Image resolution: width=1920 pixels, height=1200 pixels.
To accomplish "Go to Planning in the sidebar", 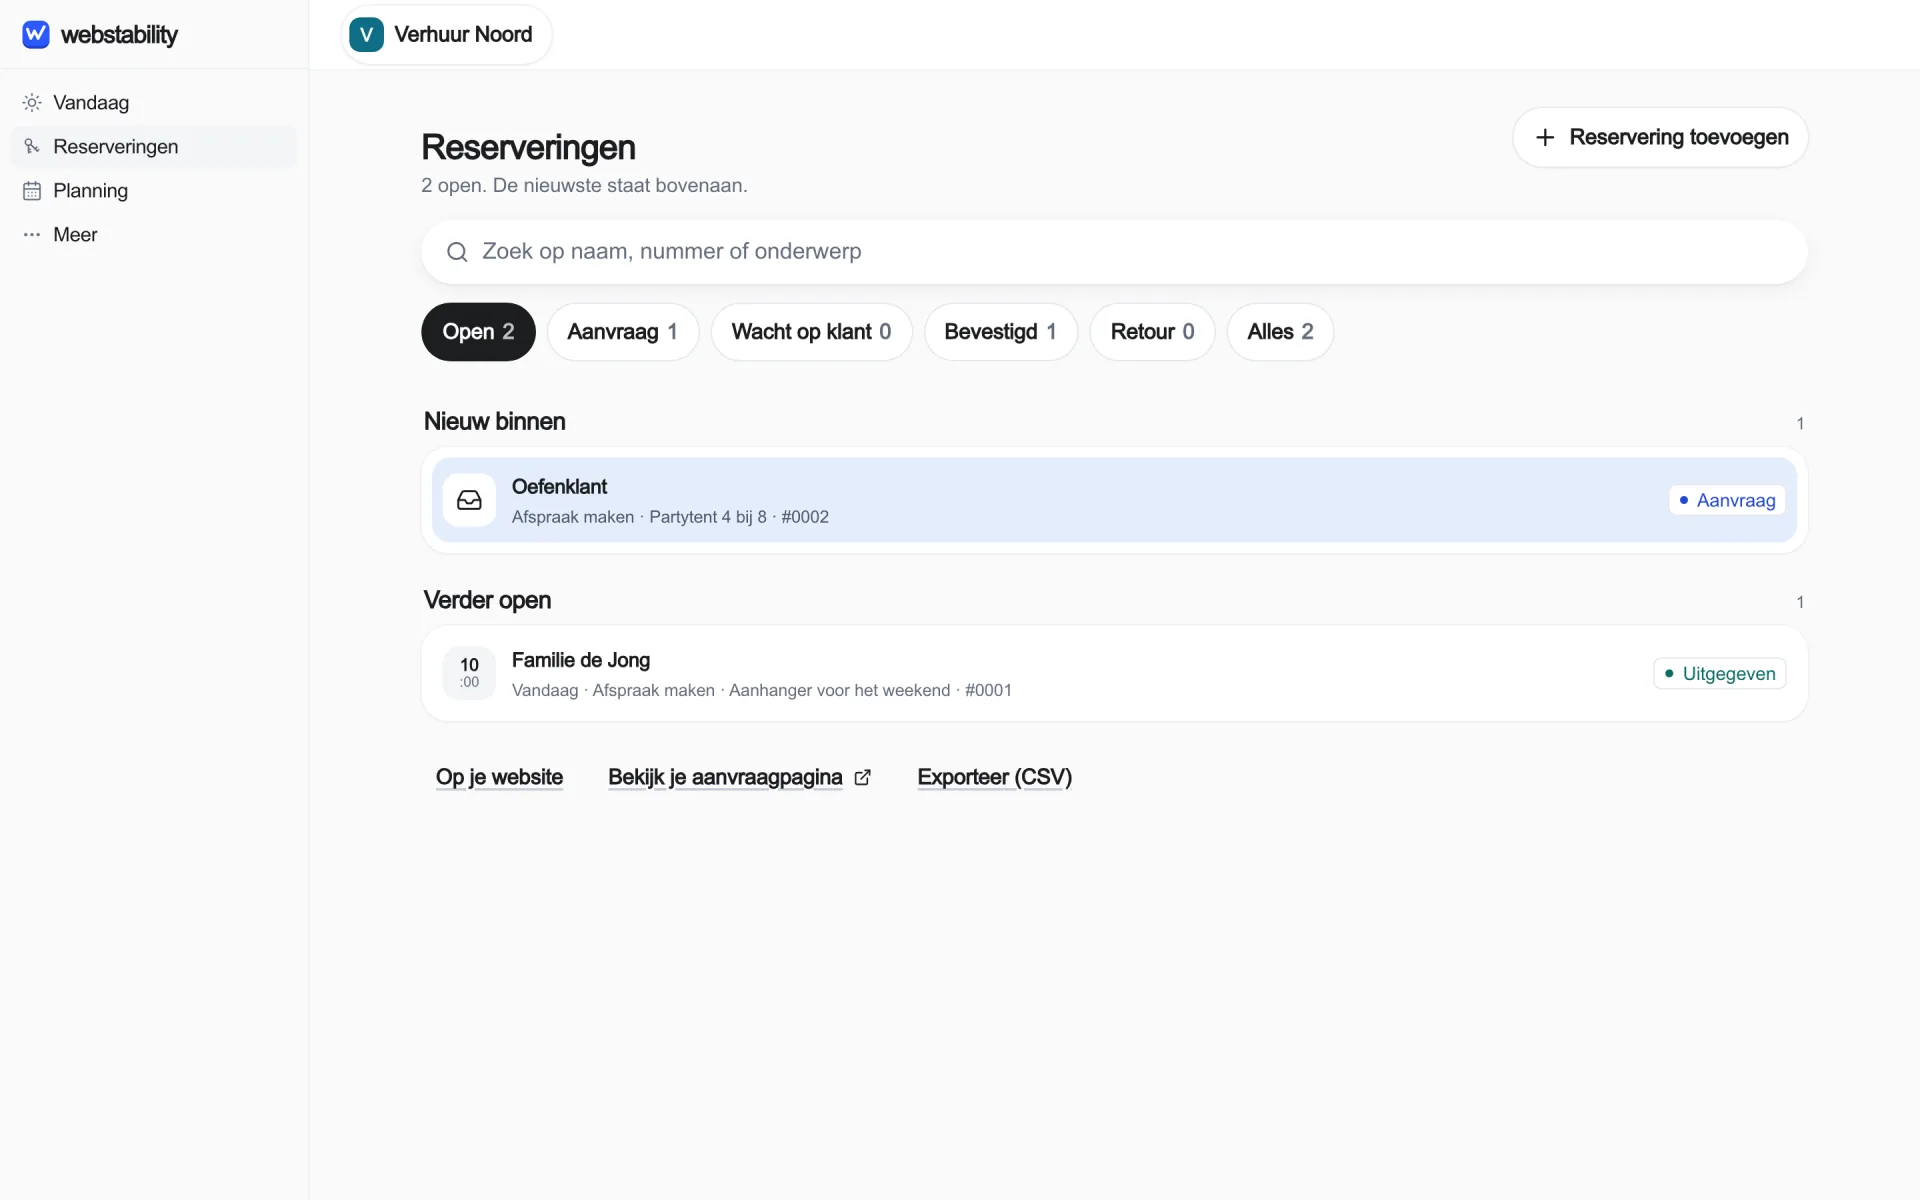I will pyautogui.click(x=154, y=191).
